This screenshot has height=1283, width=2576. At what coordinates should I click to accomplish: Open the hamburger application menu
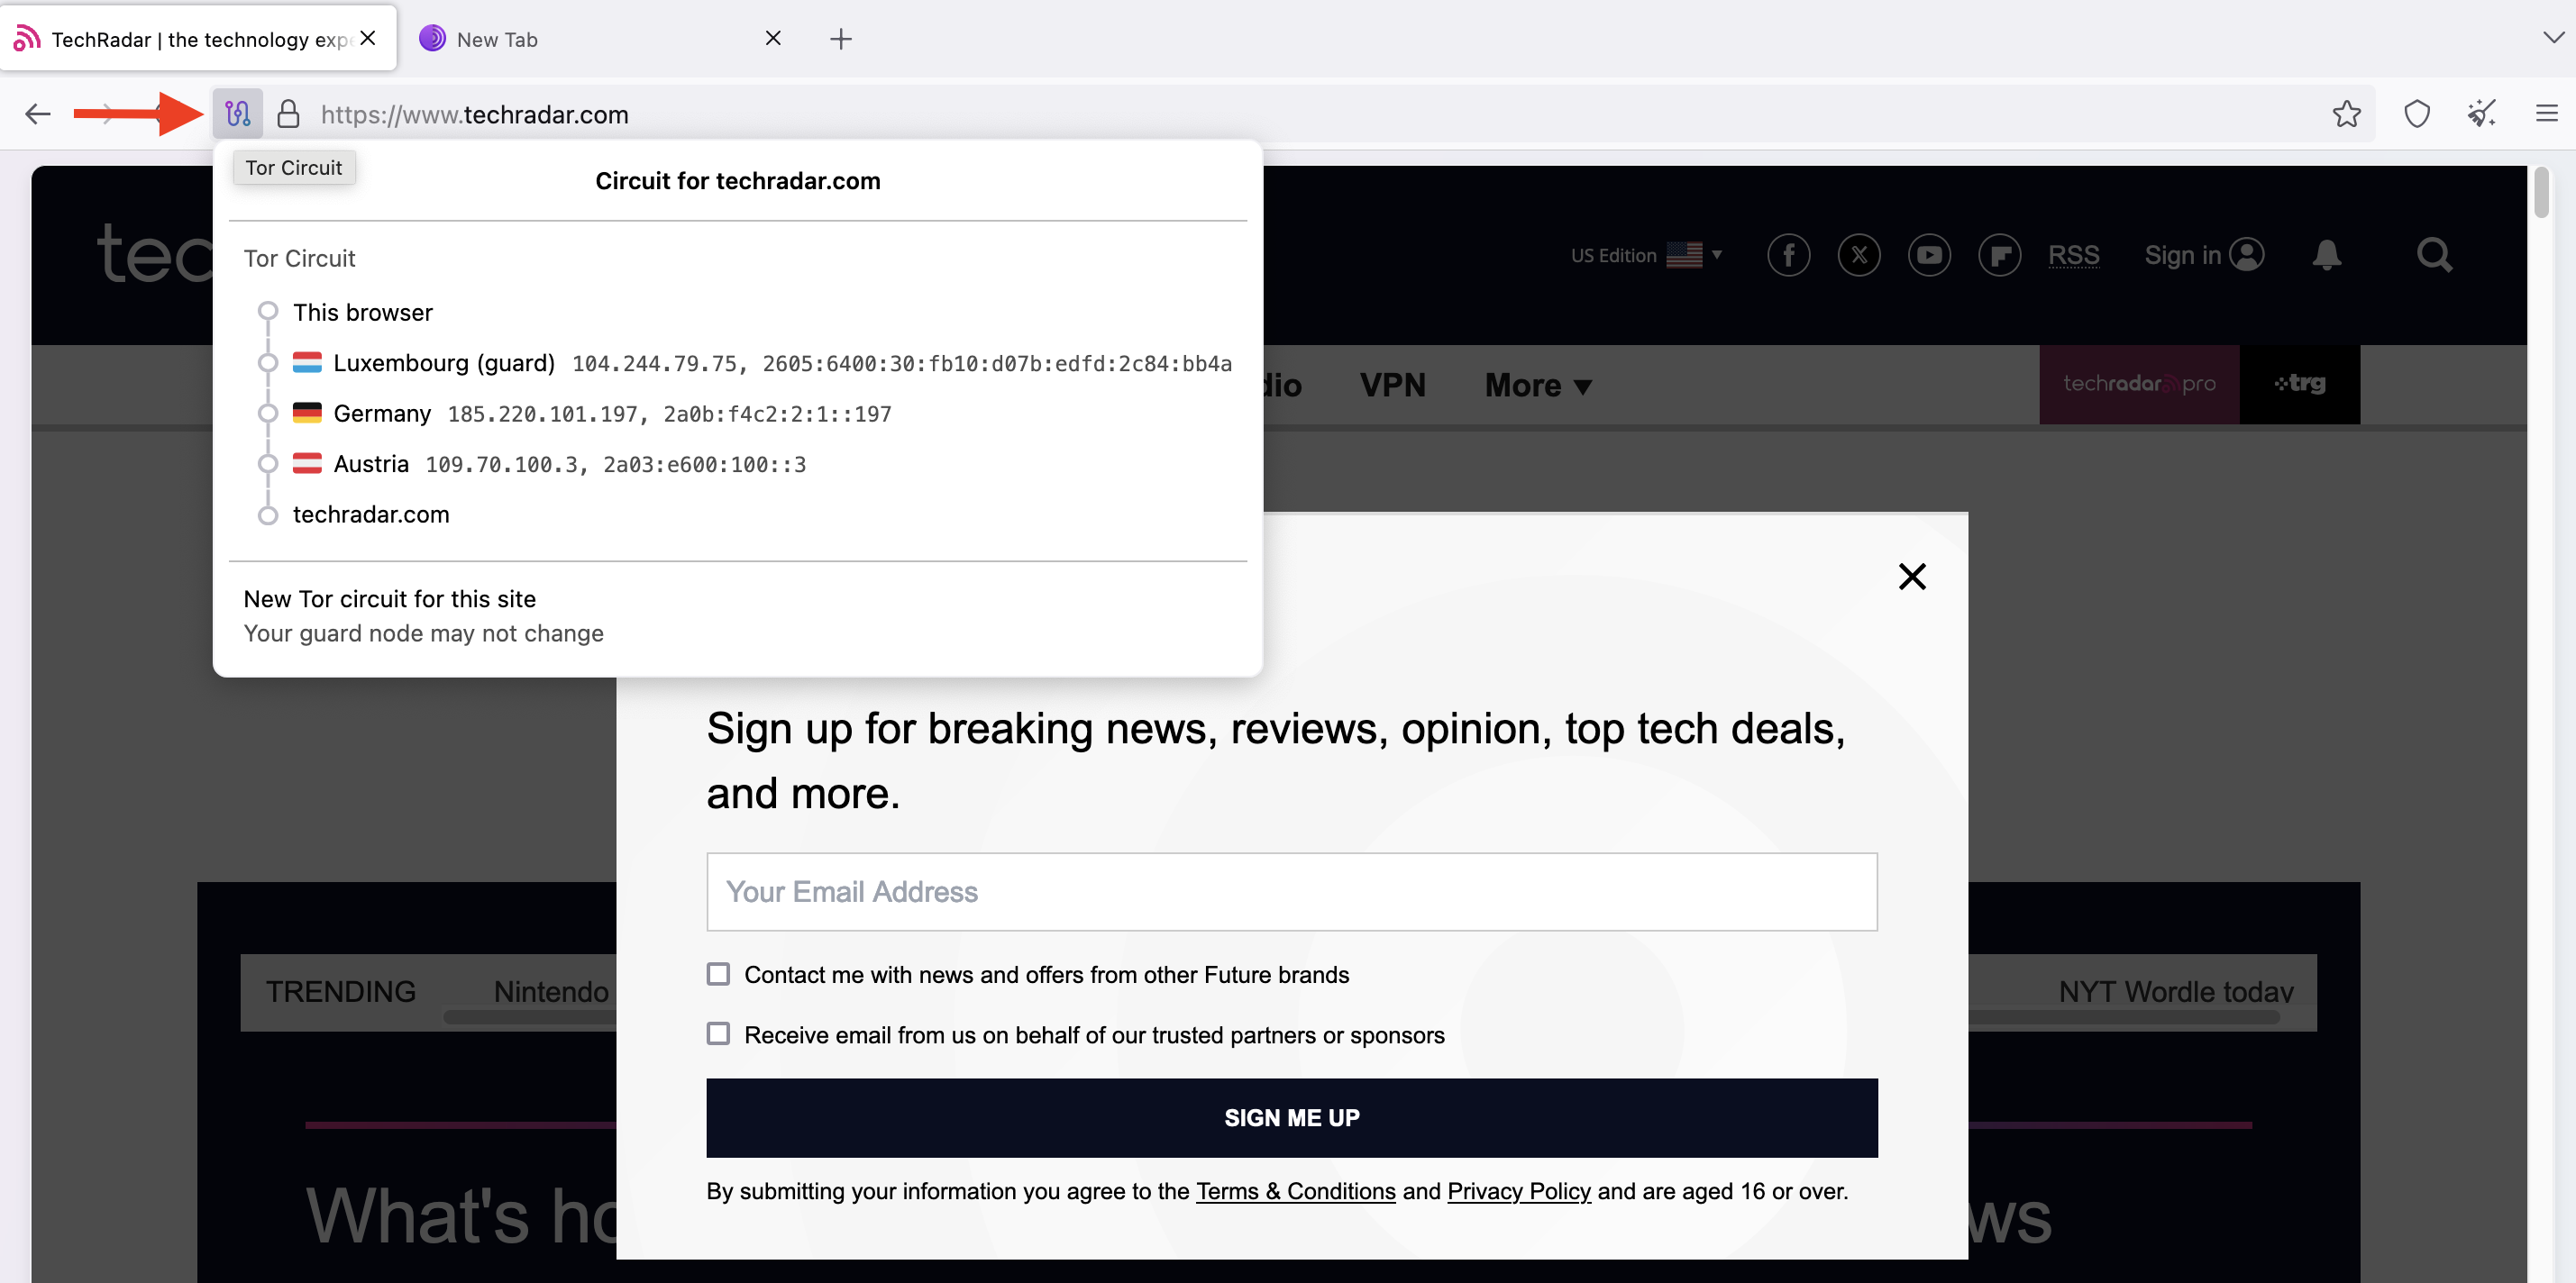pos(2547,114)
